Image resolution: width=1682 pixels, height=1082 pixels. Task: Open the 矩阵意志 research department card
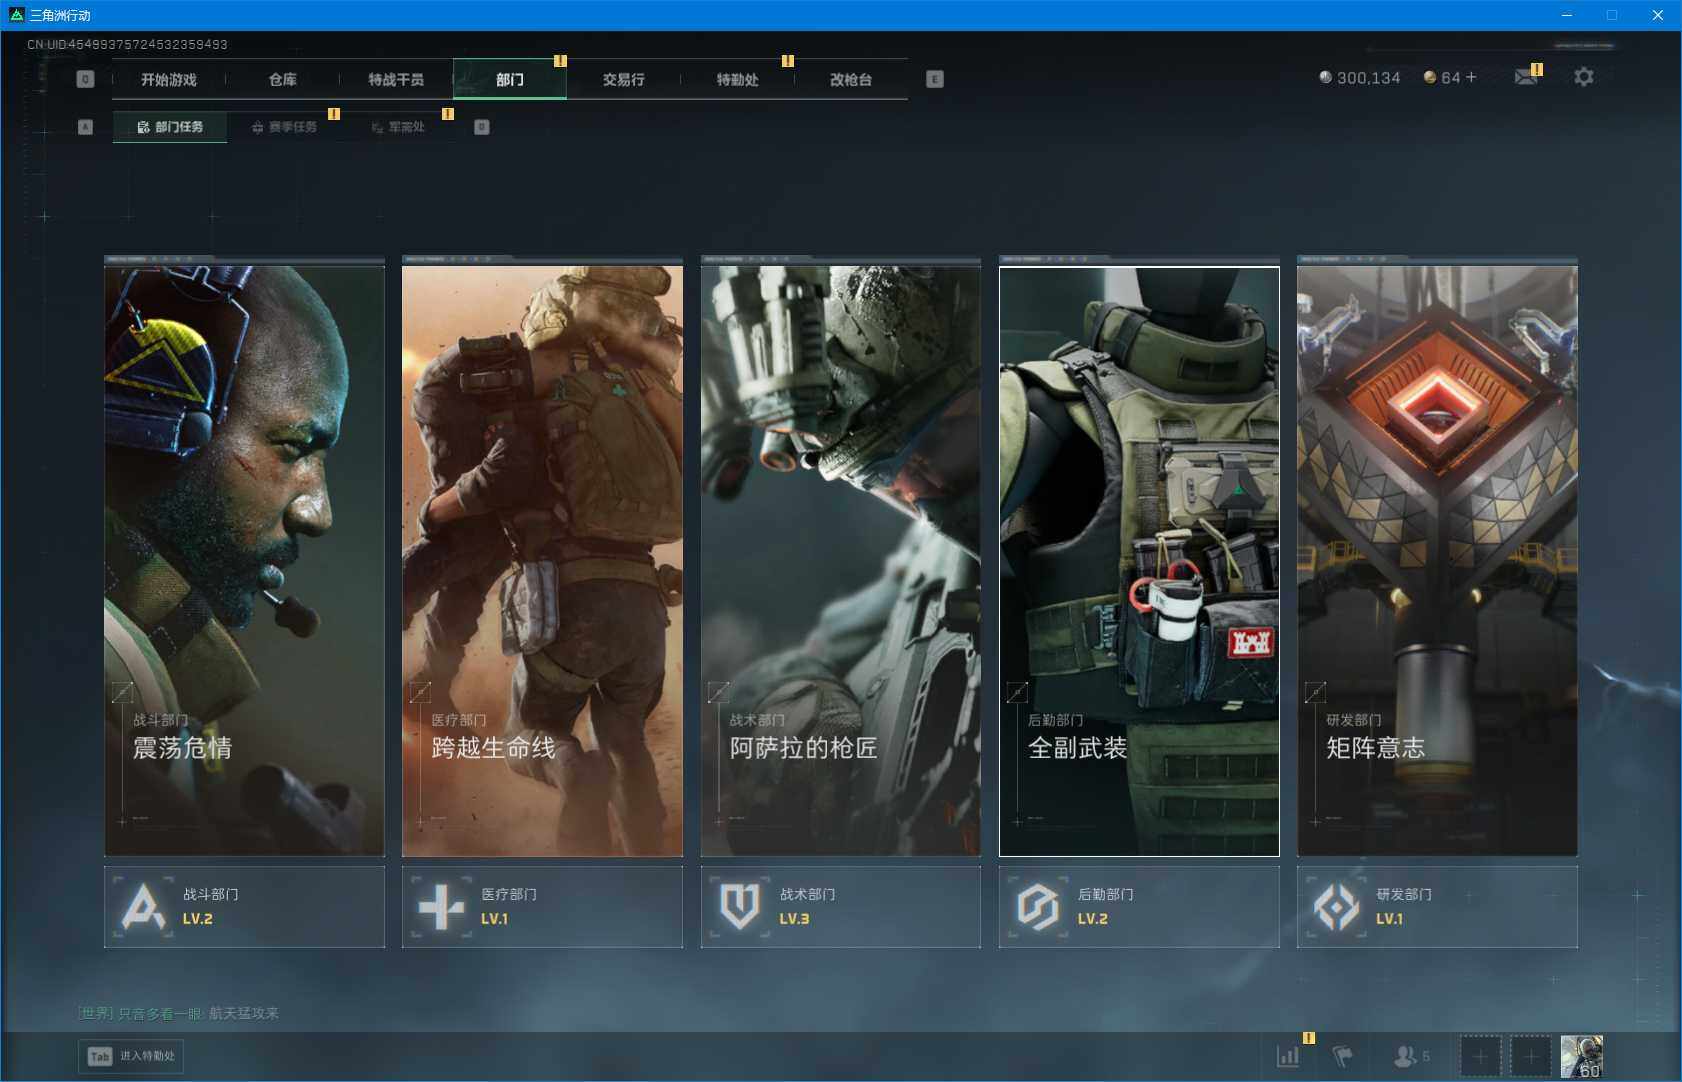coord(1436,560)
